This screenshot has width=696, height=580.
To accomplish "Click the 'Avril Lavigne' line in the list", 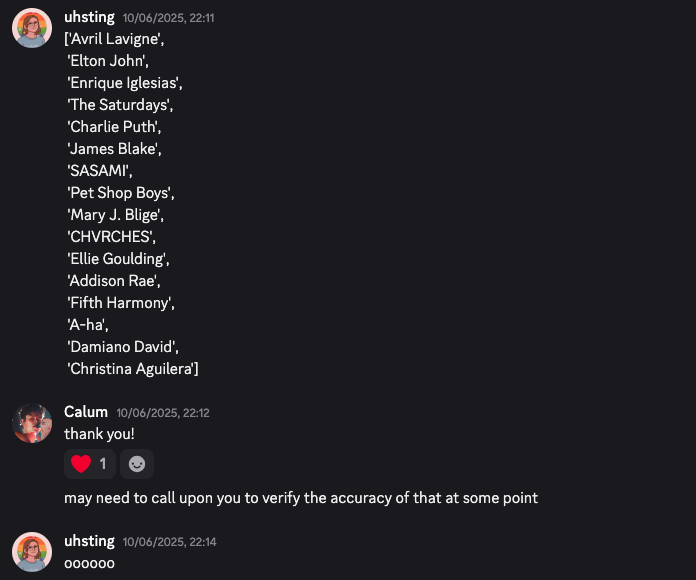I will 114,39.
